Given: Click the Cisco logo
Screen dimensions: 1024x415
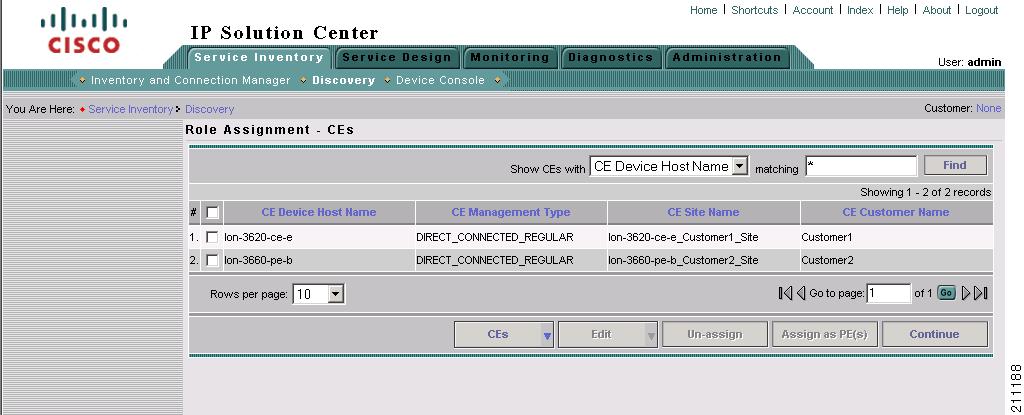Looking at the screenshot, I should [84, 30].
